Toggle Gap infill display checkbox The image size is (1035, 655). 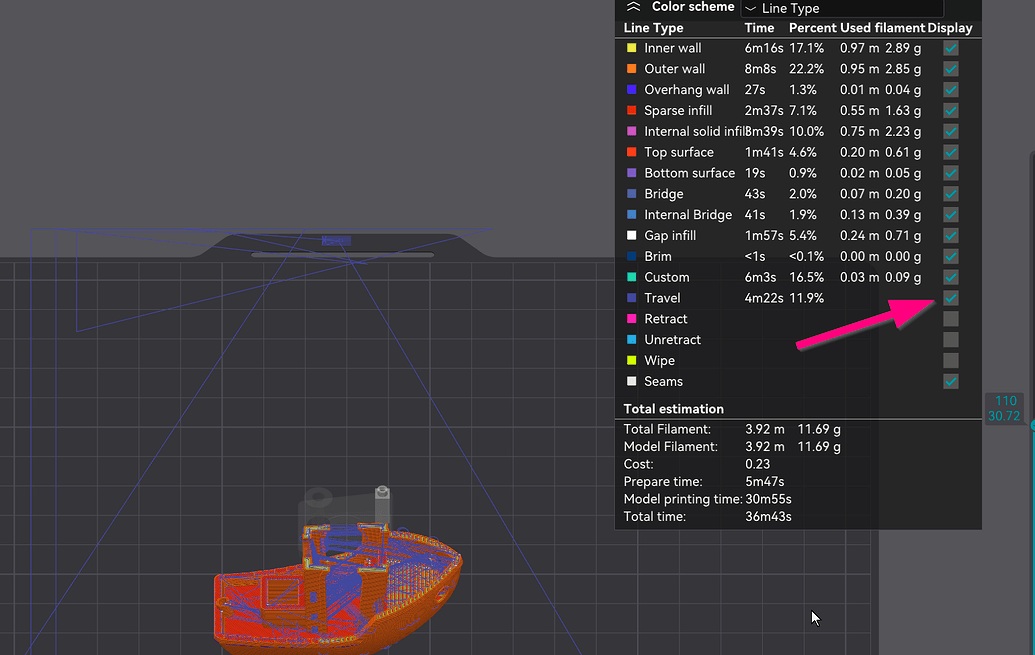coord(951,235)
